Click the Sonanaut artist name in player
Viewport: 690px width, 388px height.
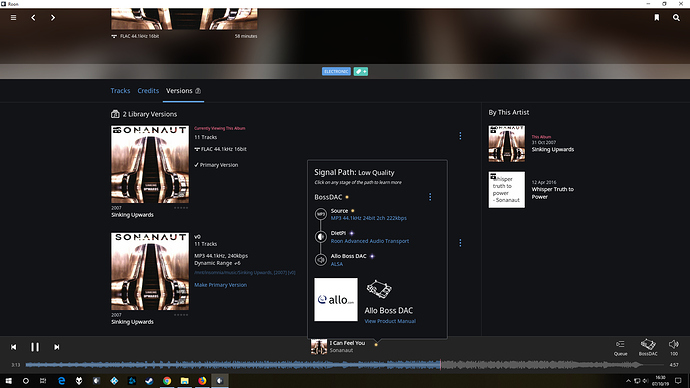pos(341,350)
